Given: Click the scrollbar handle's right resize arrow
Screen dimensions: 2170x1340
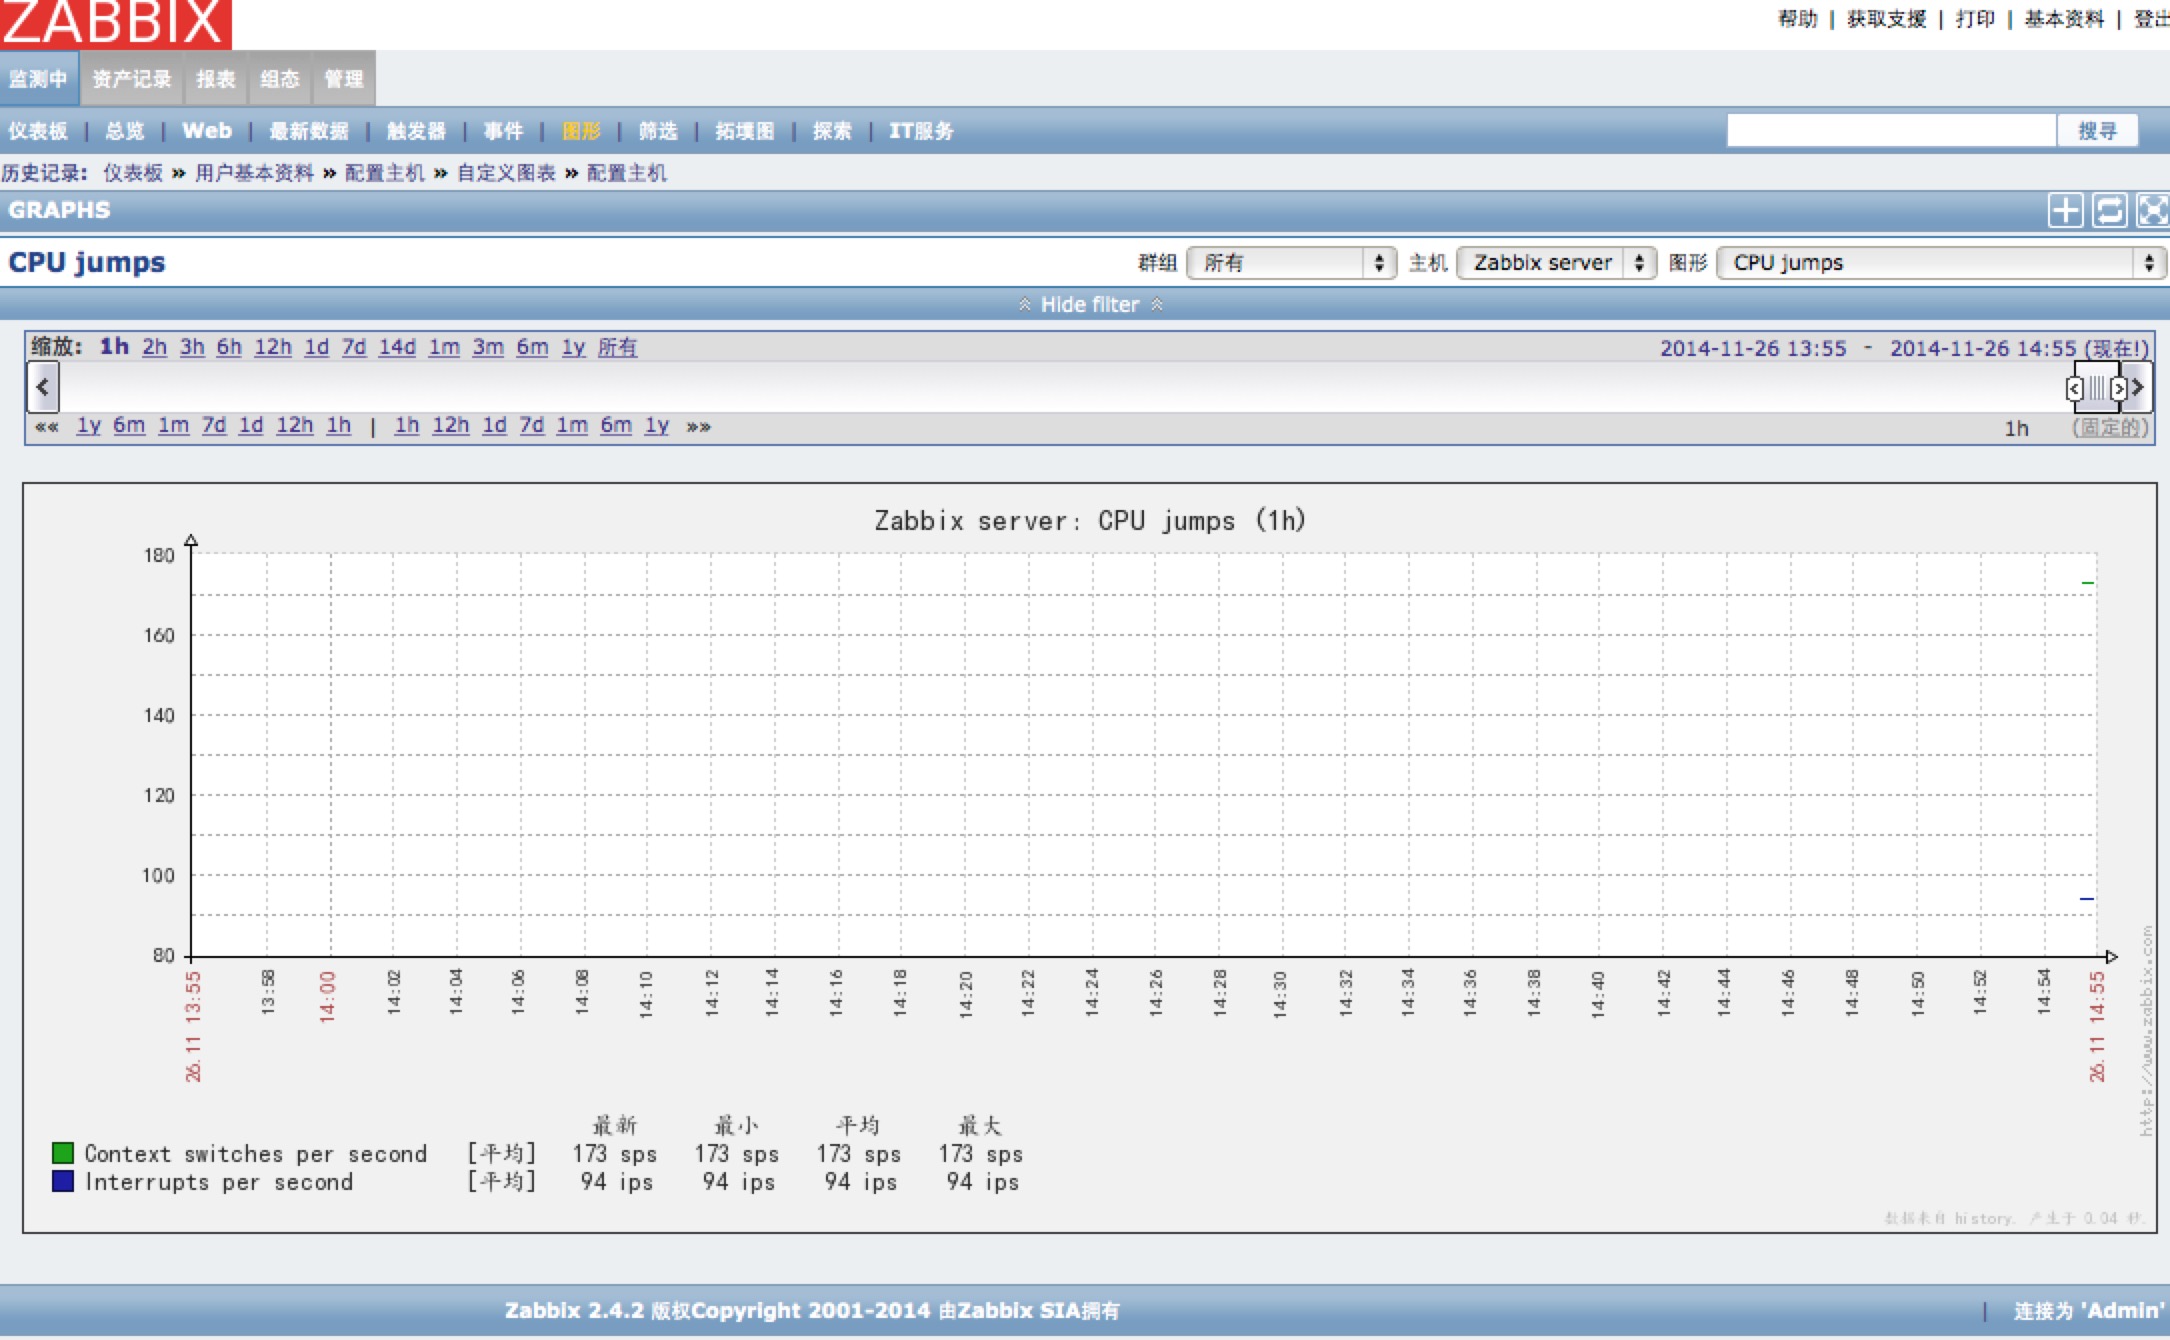Looking at the screenshot, I should (2117, 389).
